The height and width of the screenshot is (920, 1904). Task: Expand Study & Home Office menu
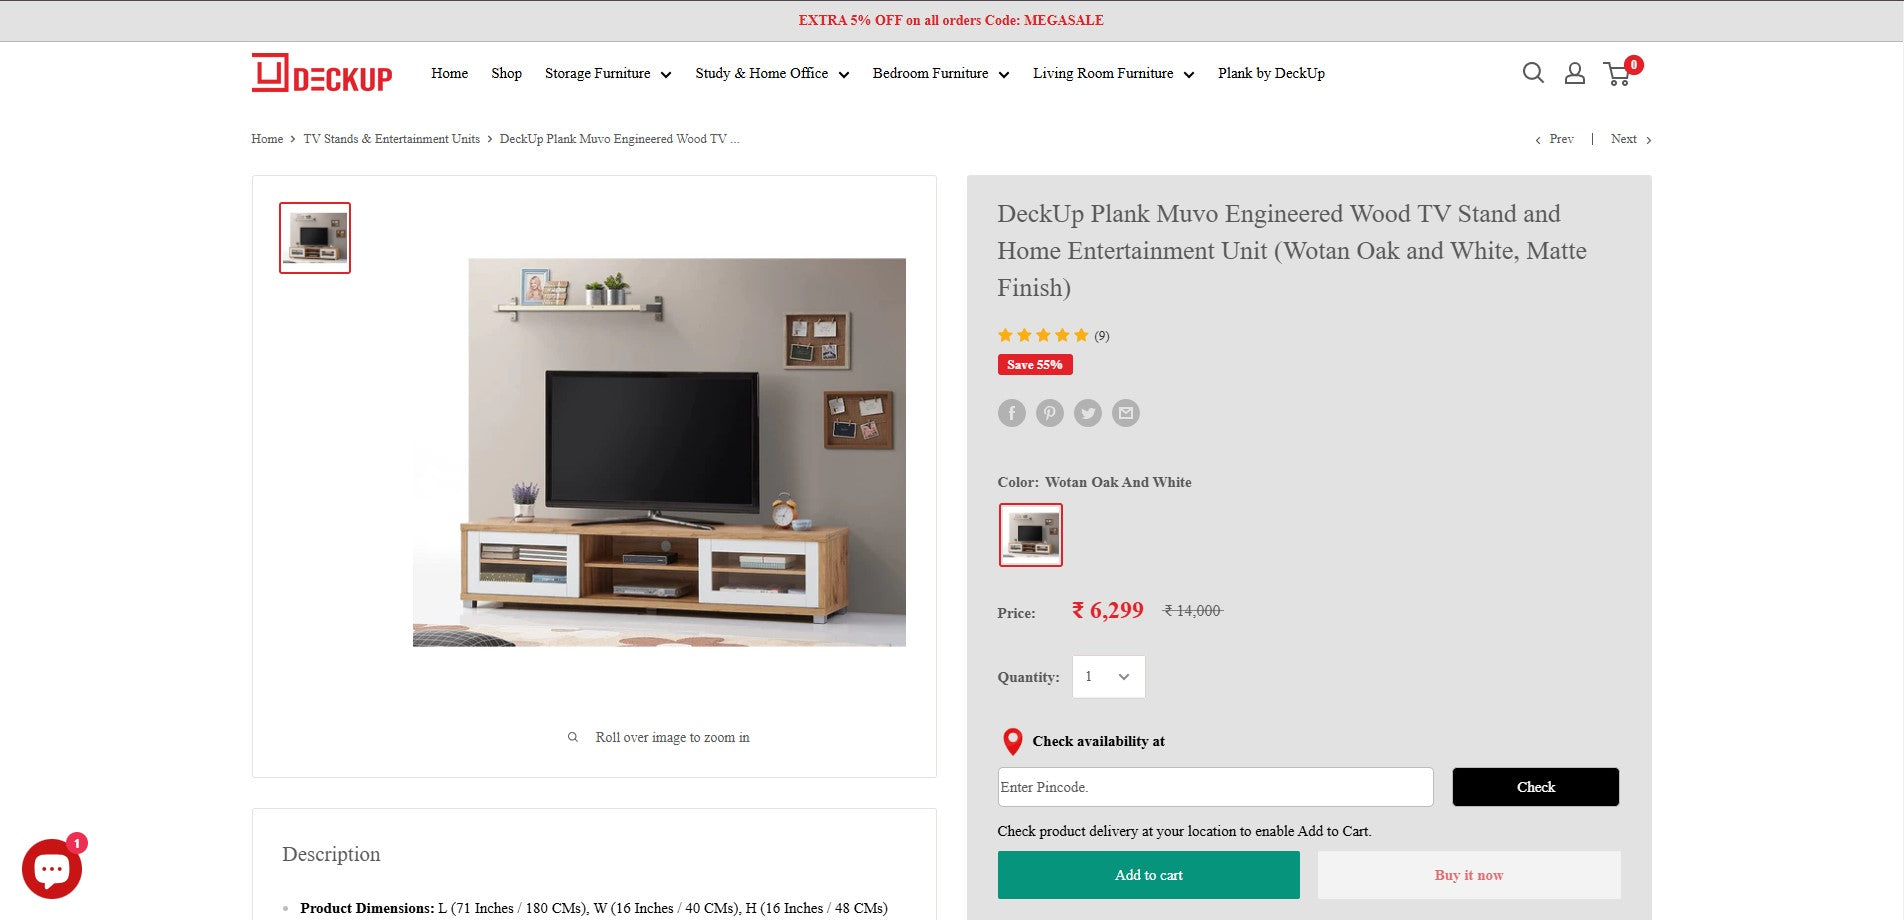tap(772, 73)
